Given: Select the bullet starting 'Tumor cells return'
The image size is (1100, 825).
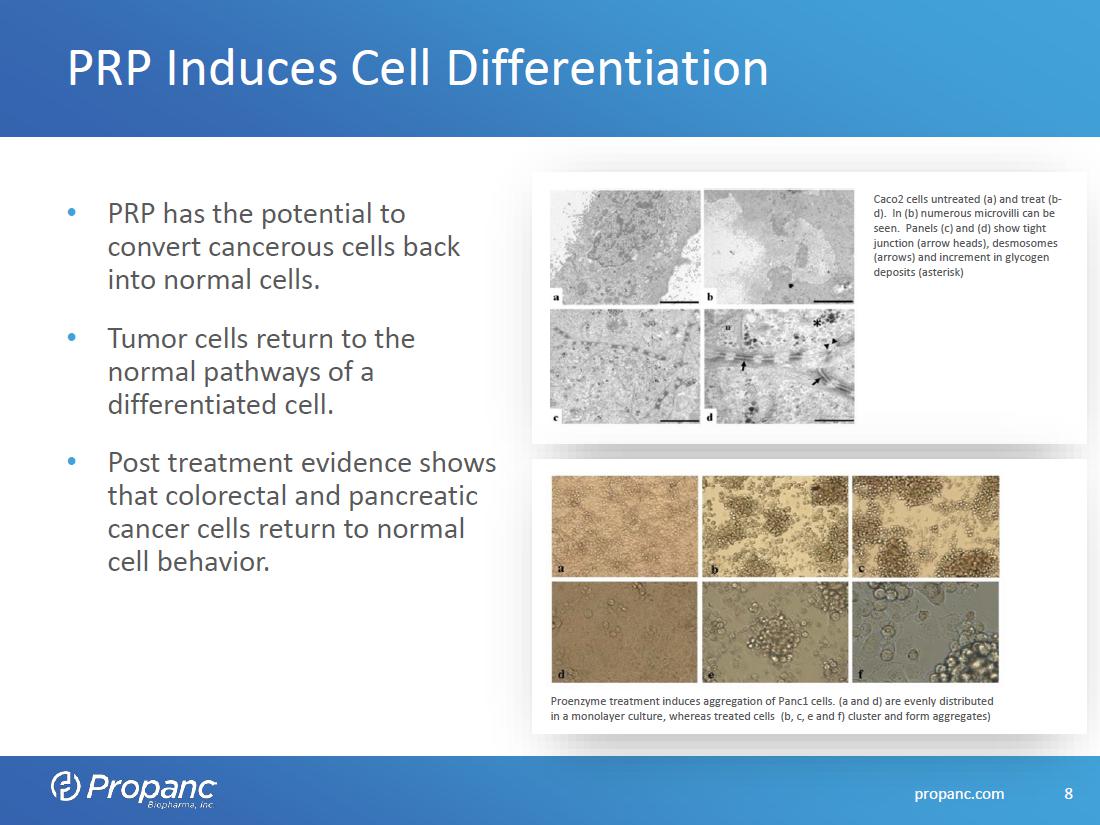Looking at the screenshot, I should click(260, 371).
